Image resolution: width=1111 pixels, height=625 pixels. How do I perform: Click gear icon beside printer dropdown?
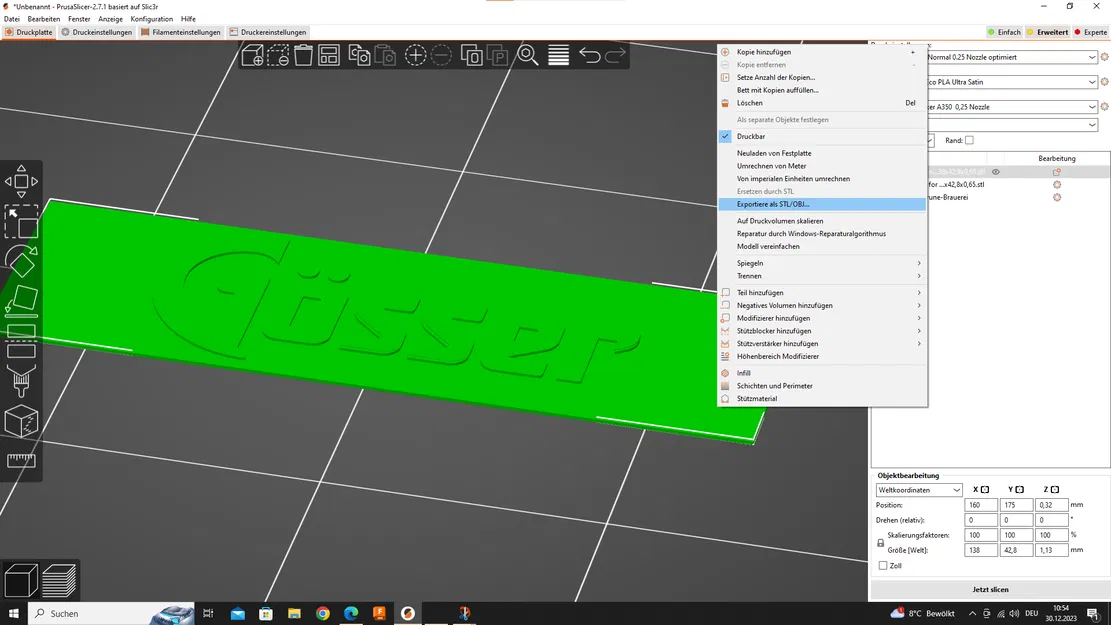(x=1104, y=106)
